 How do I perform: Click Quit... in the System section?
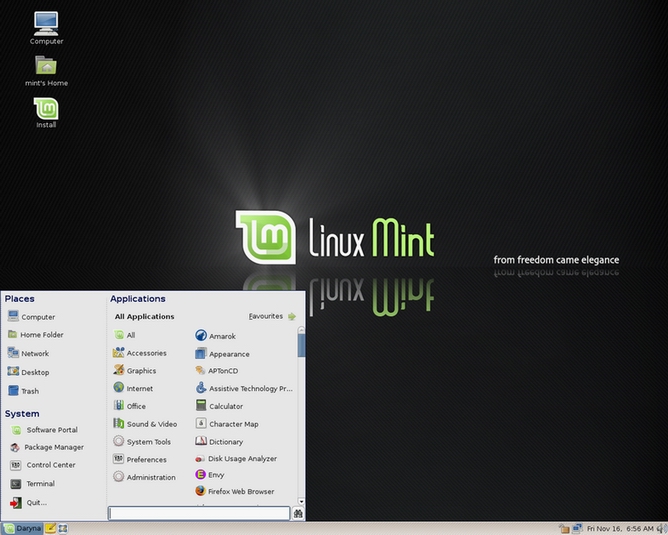(x=29, y=503)
